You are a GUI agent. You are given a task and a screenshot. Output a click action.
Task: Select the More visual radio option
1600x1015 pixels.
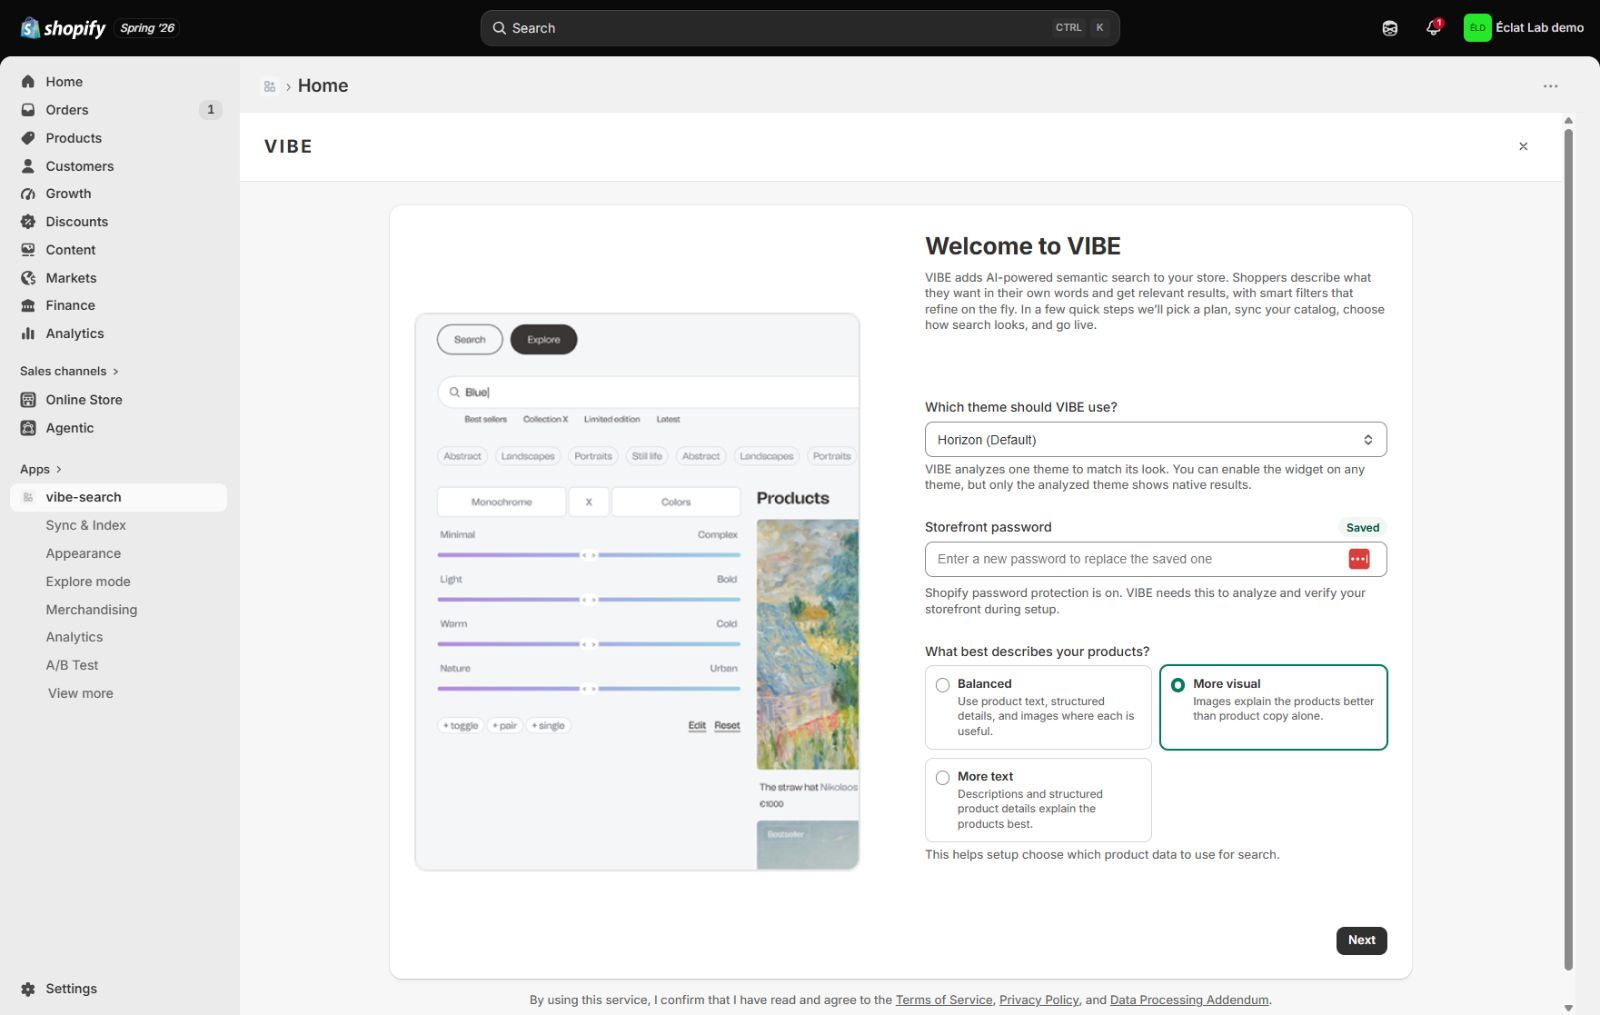pyautogui.click(x=1178, y=685)
